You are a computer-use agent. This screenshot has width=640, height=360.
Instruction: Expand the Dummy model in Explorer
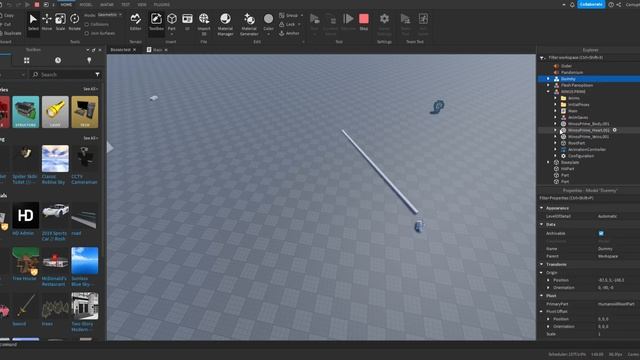point(548,79)
